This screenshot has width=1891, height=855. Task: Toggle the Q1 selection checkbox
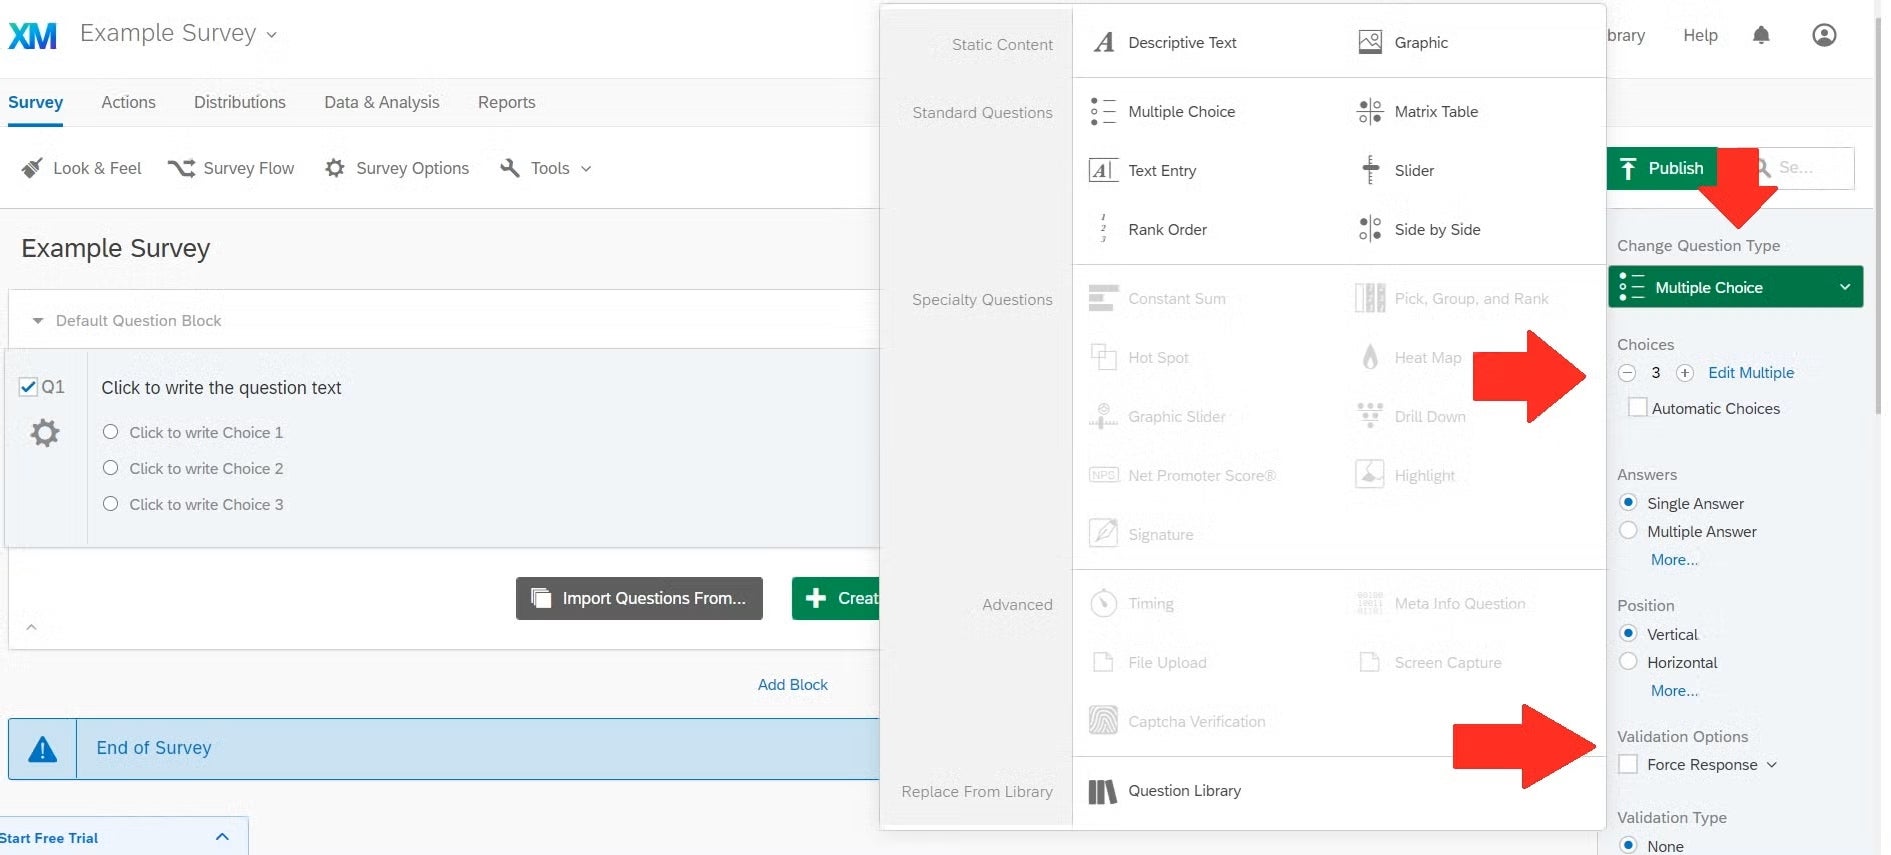(28, 386)
